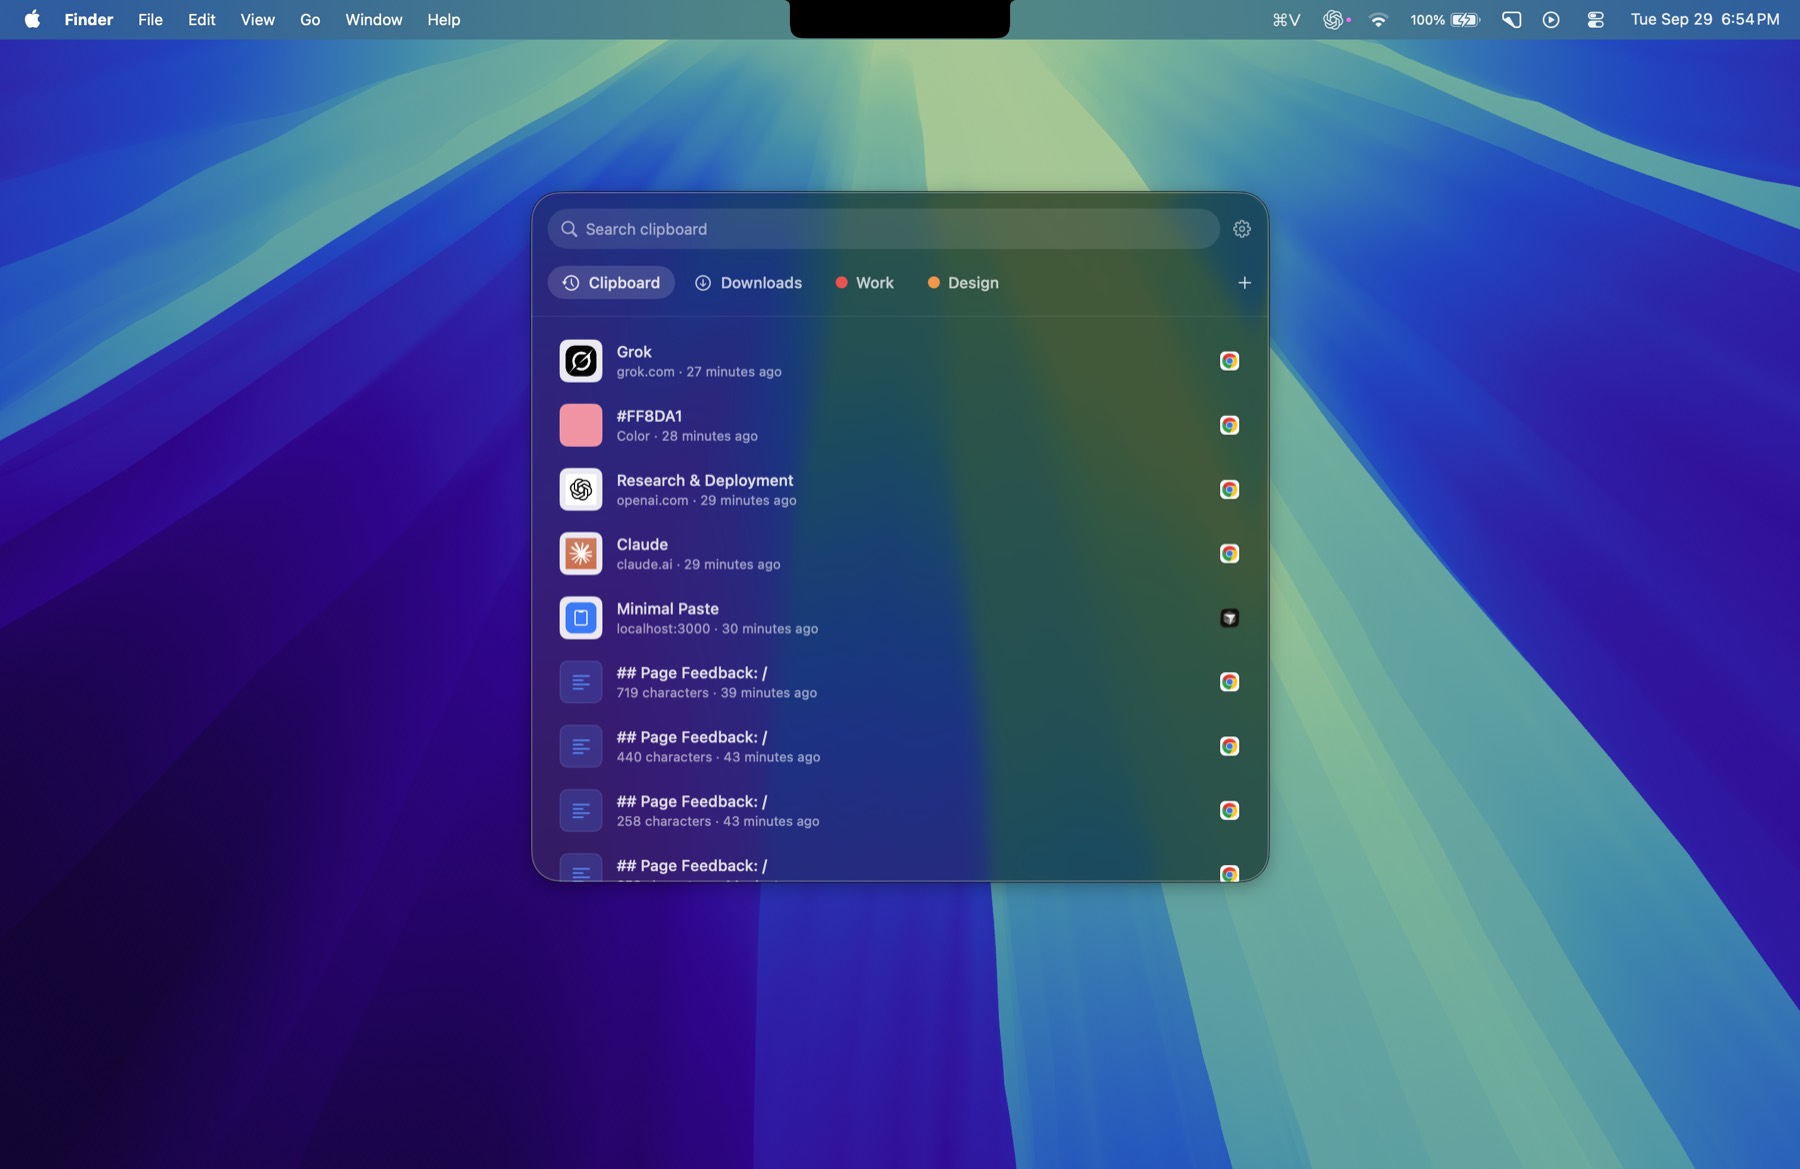Image resolution: width=1800 pixels, height=1169 pixels.
Task: Click Chrome icon on 719 characters row
Action: pyautogui.click(x=1230, y=682)
